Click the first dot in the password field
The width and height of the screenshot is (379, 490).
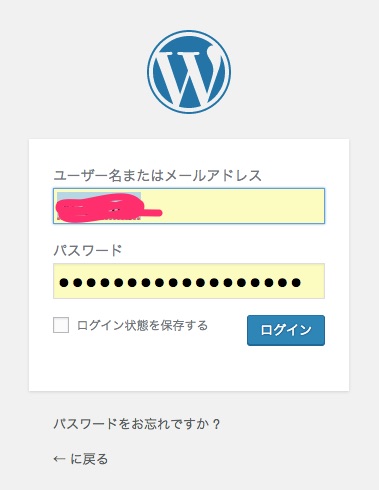64,283
